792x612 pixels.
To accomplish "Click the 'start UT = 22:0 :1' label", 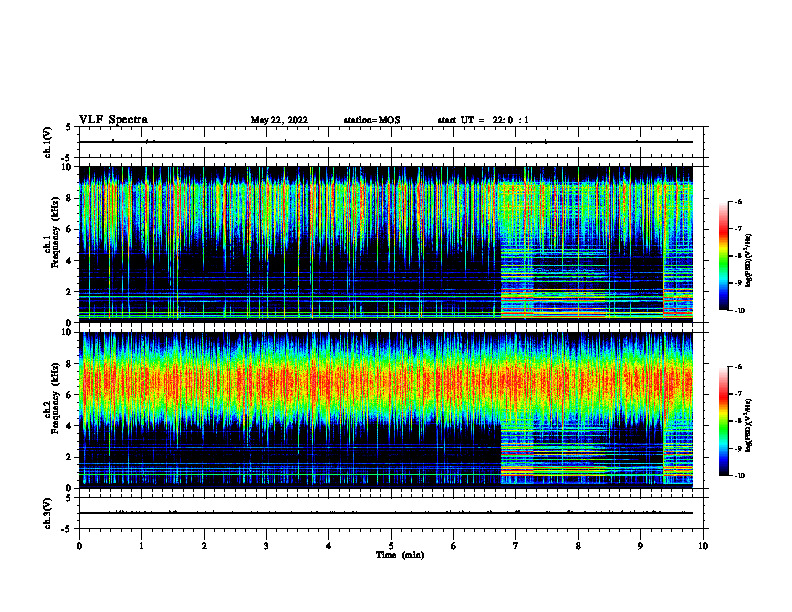I will tap(483, 120).
